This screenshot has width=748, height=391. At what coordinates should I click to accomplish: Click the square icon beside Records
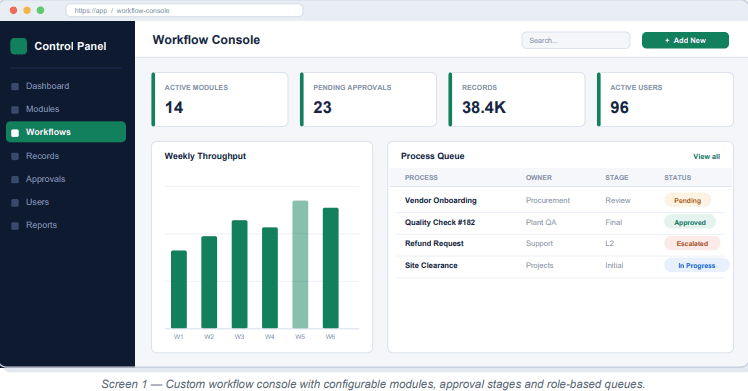(15, 156)
